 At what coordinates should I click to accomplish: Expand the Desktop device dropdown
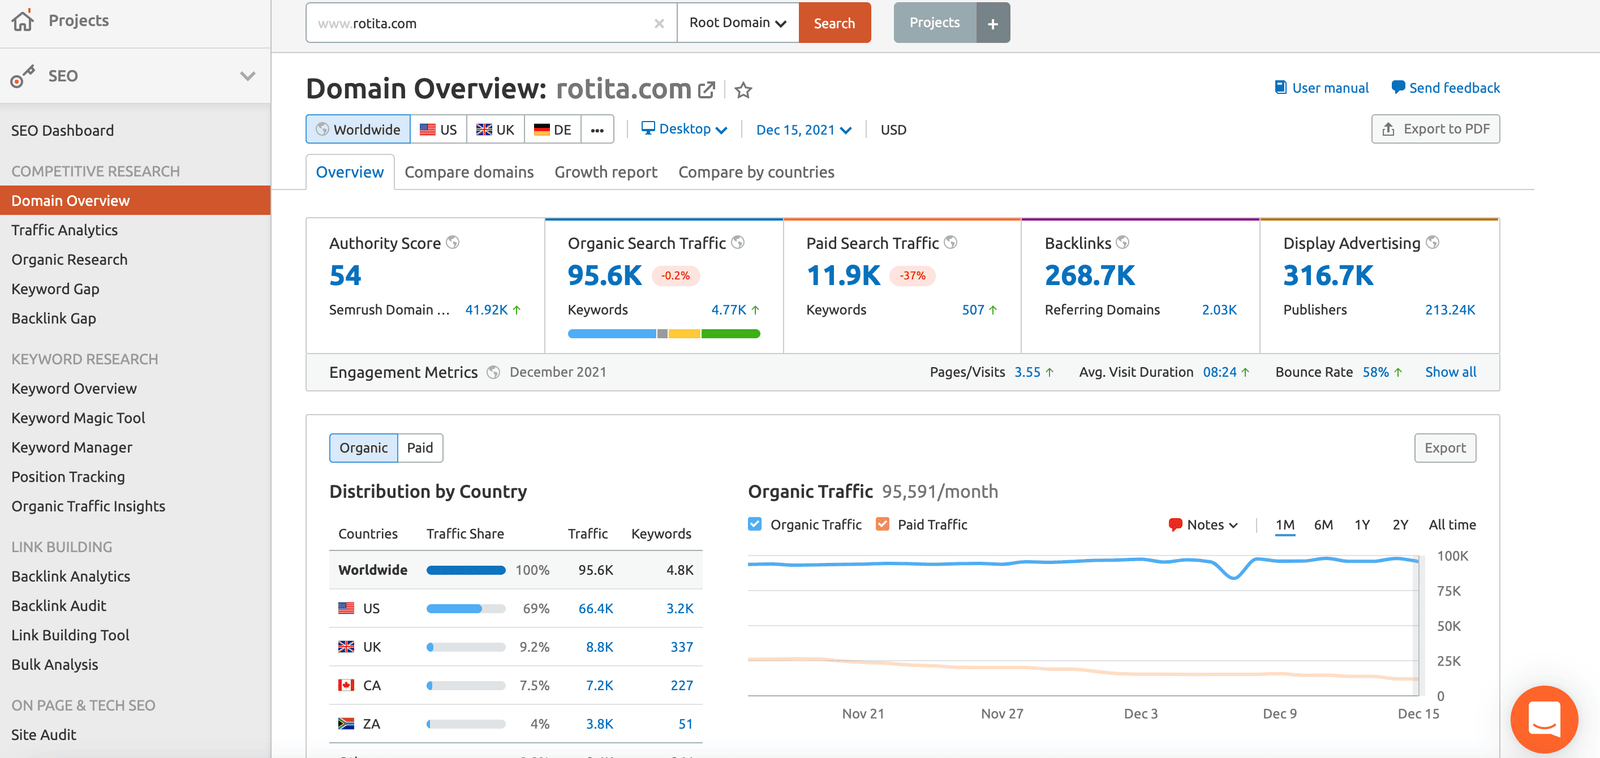(684, 129)
